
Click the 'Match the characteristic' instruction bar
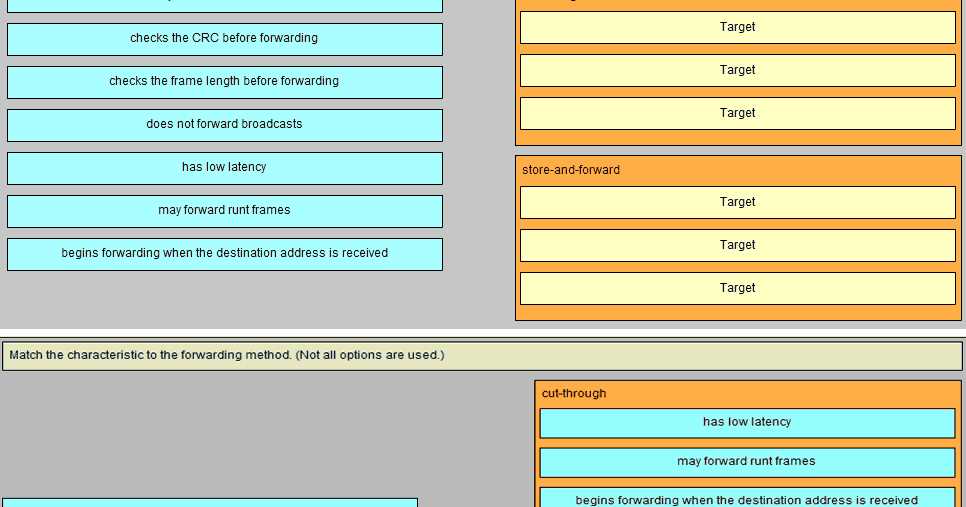pos(482,356)
